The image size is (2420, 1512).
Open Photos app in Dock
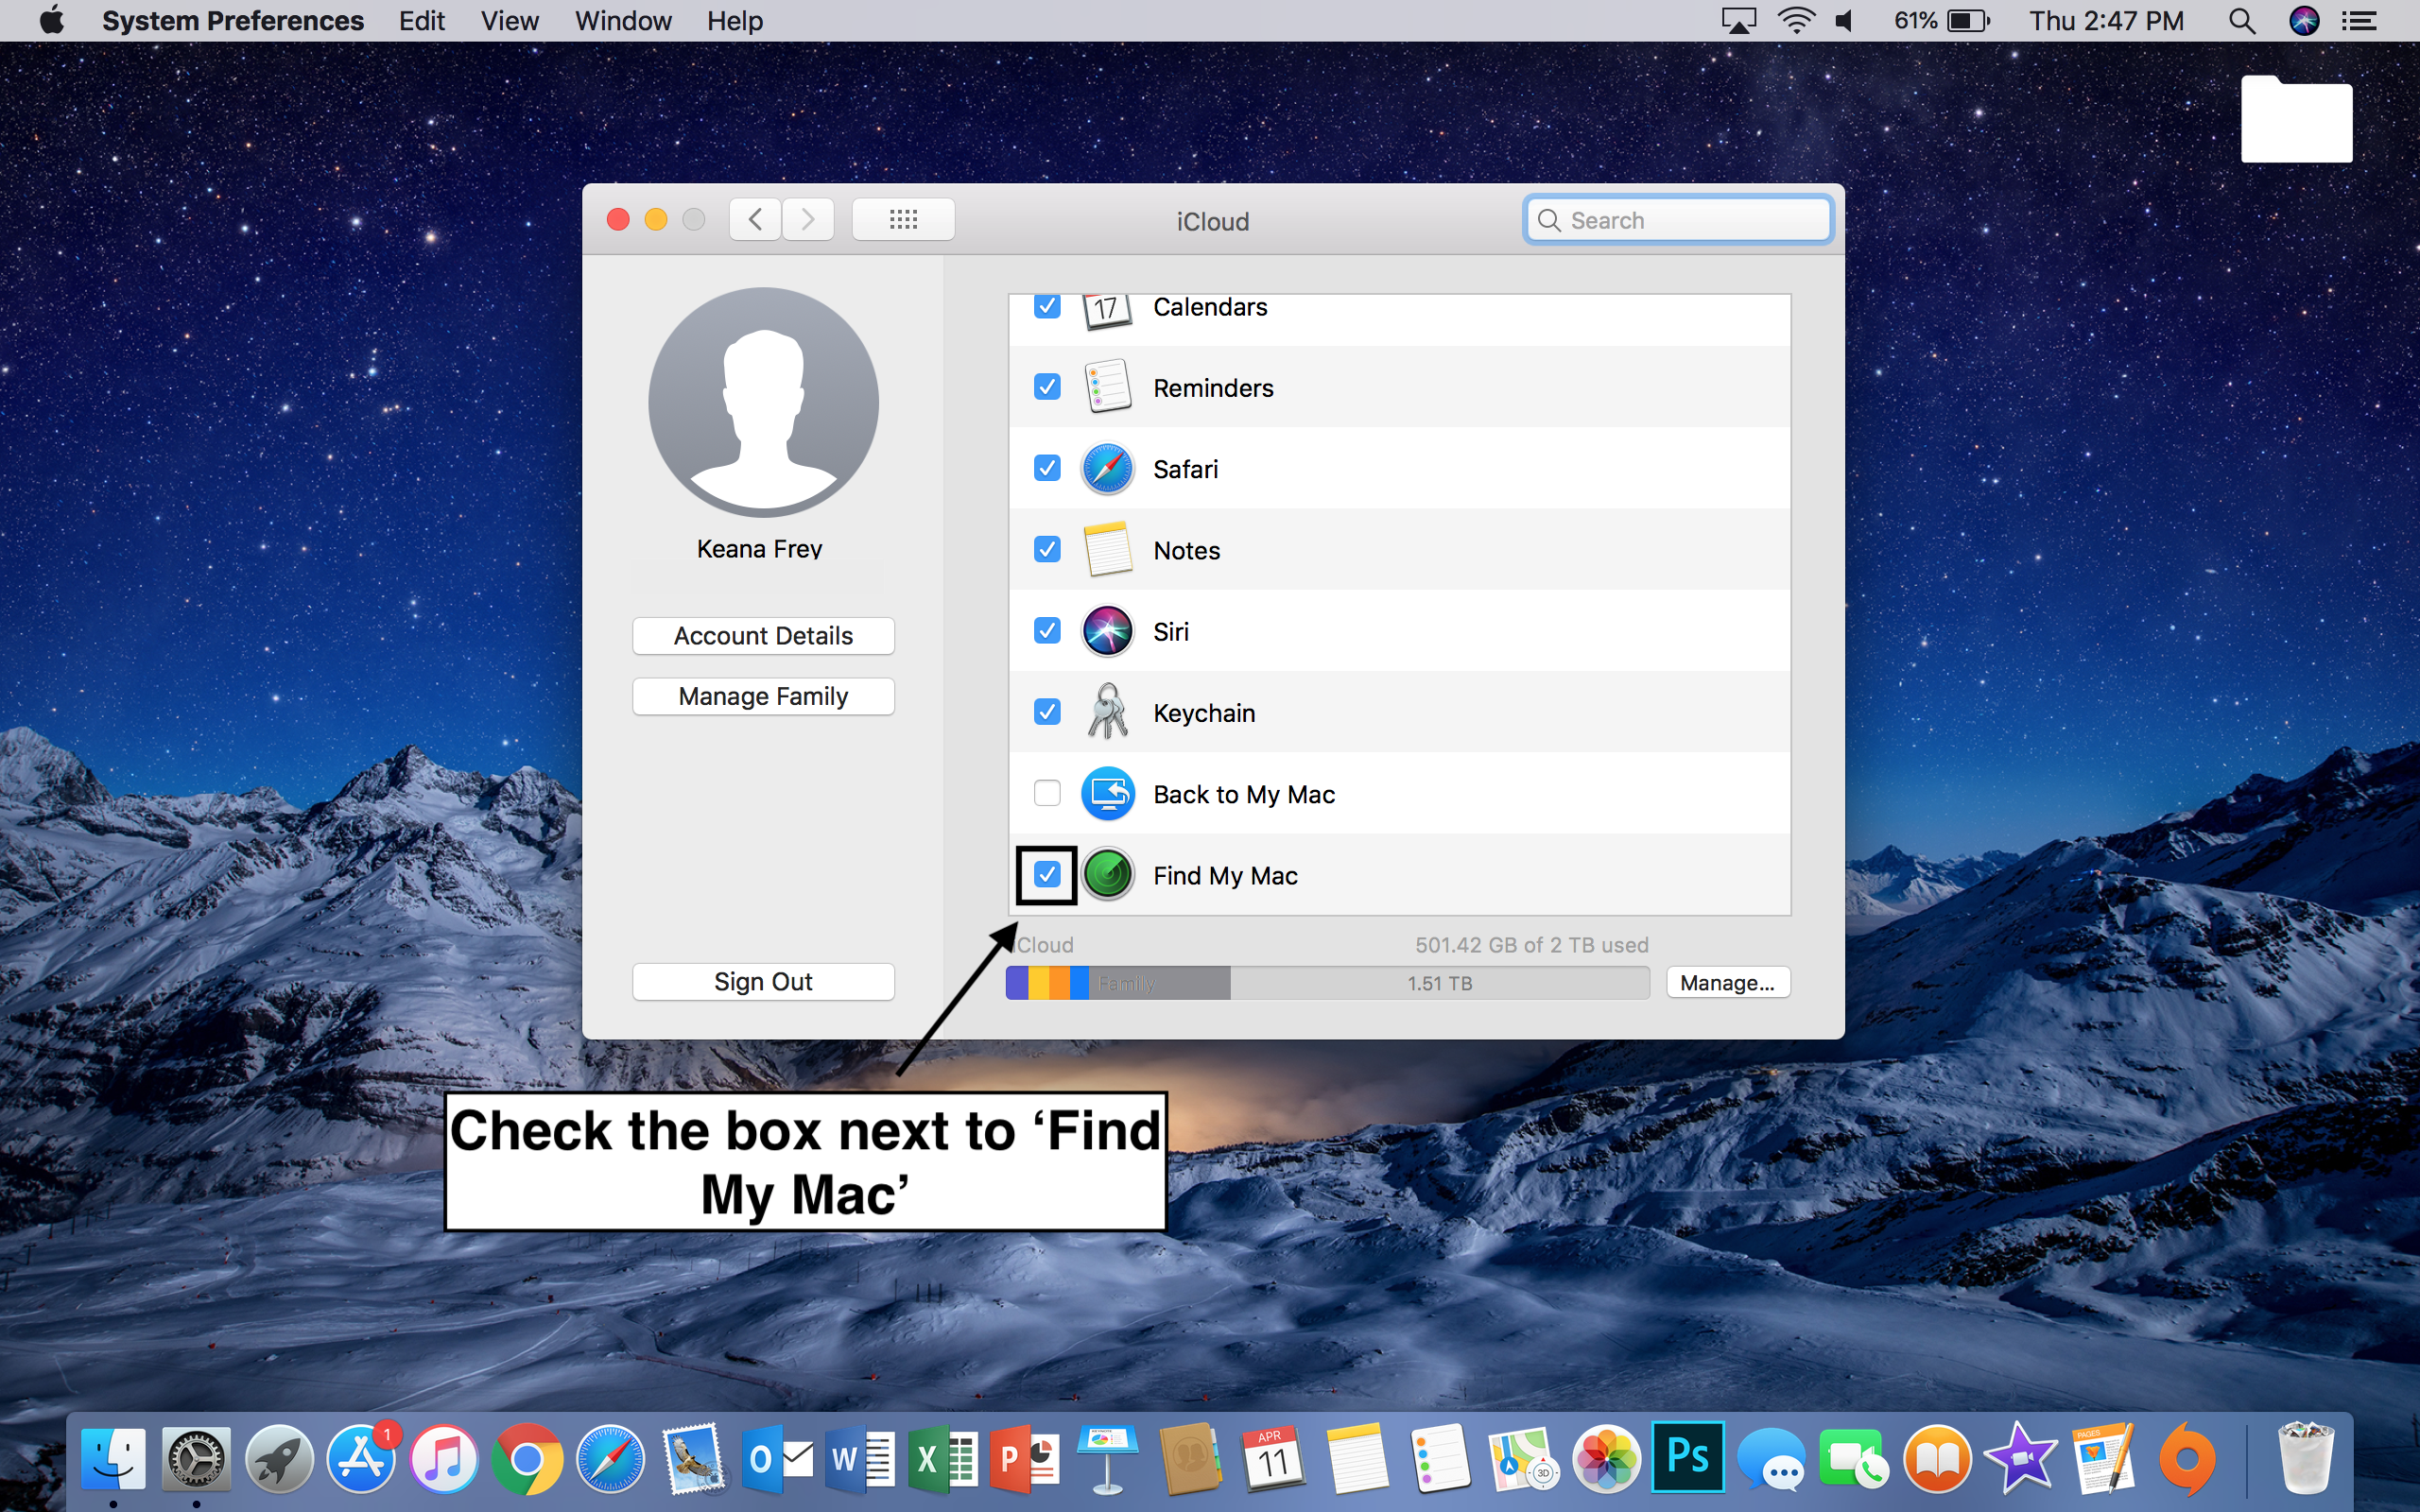(x=1606, y=1459)
